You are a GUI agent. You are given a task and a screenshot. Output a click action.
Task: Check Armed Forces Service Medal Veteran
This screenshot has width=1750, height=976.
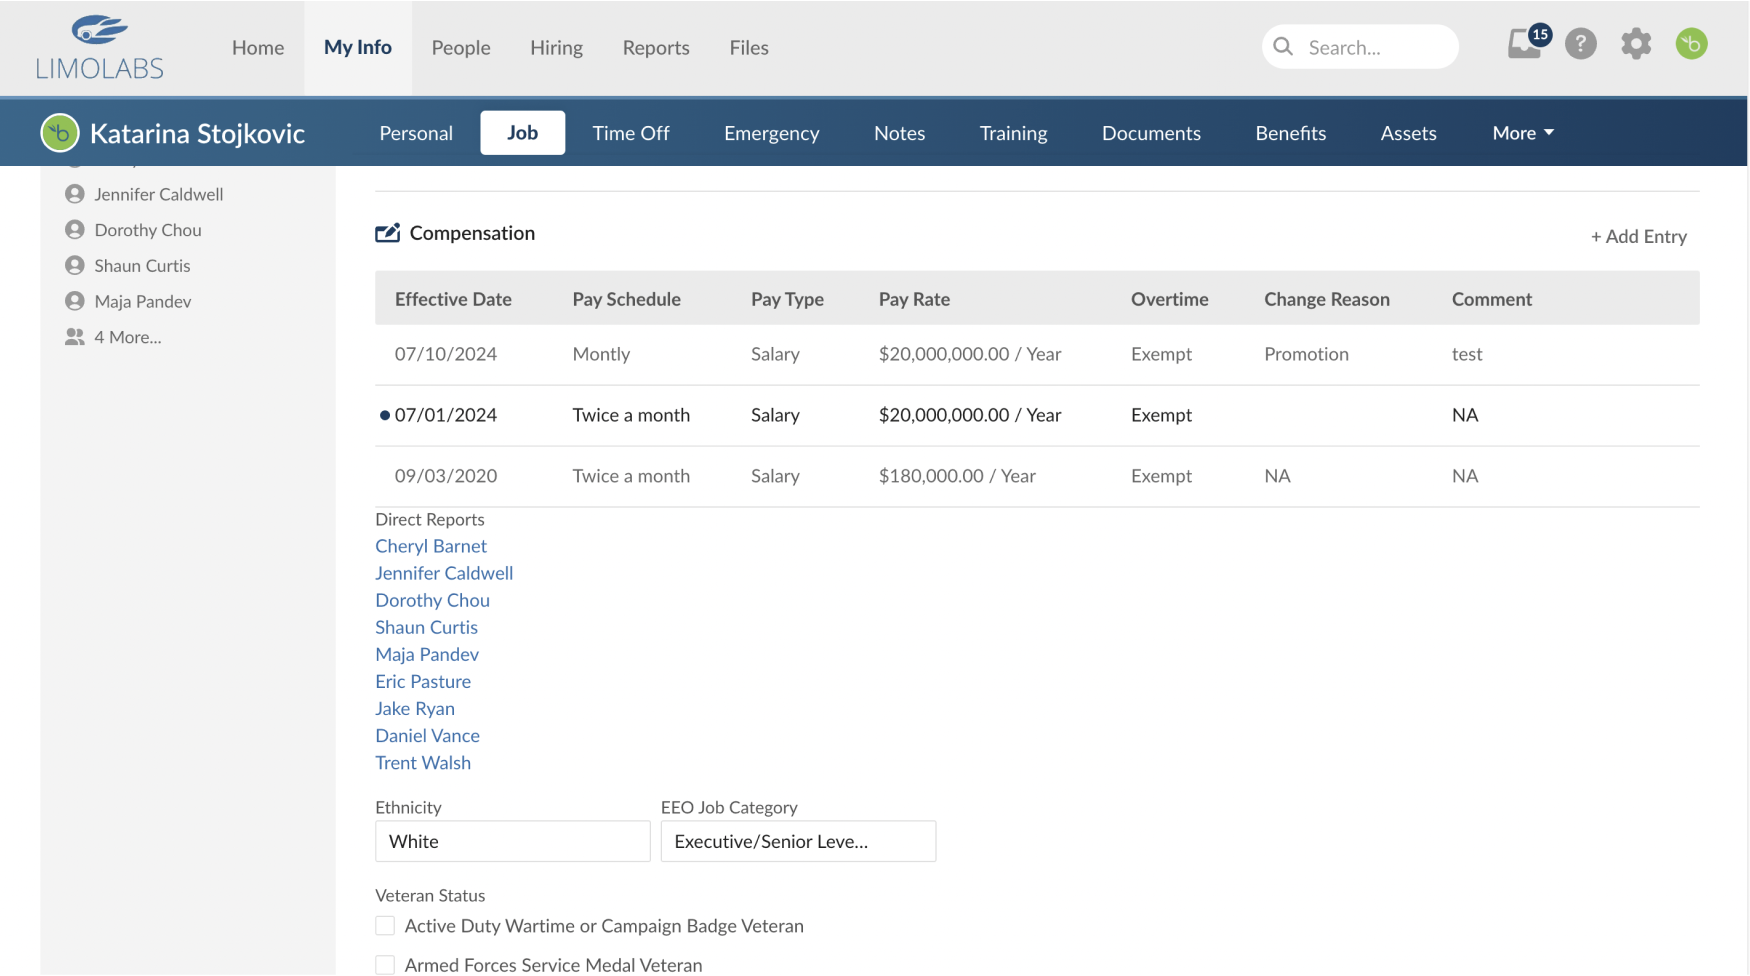tap(385, 964)
